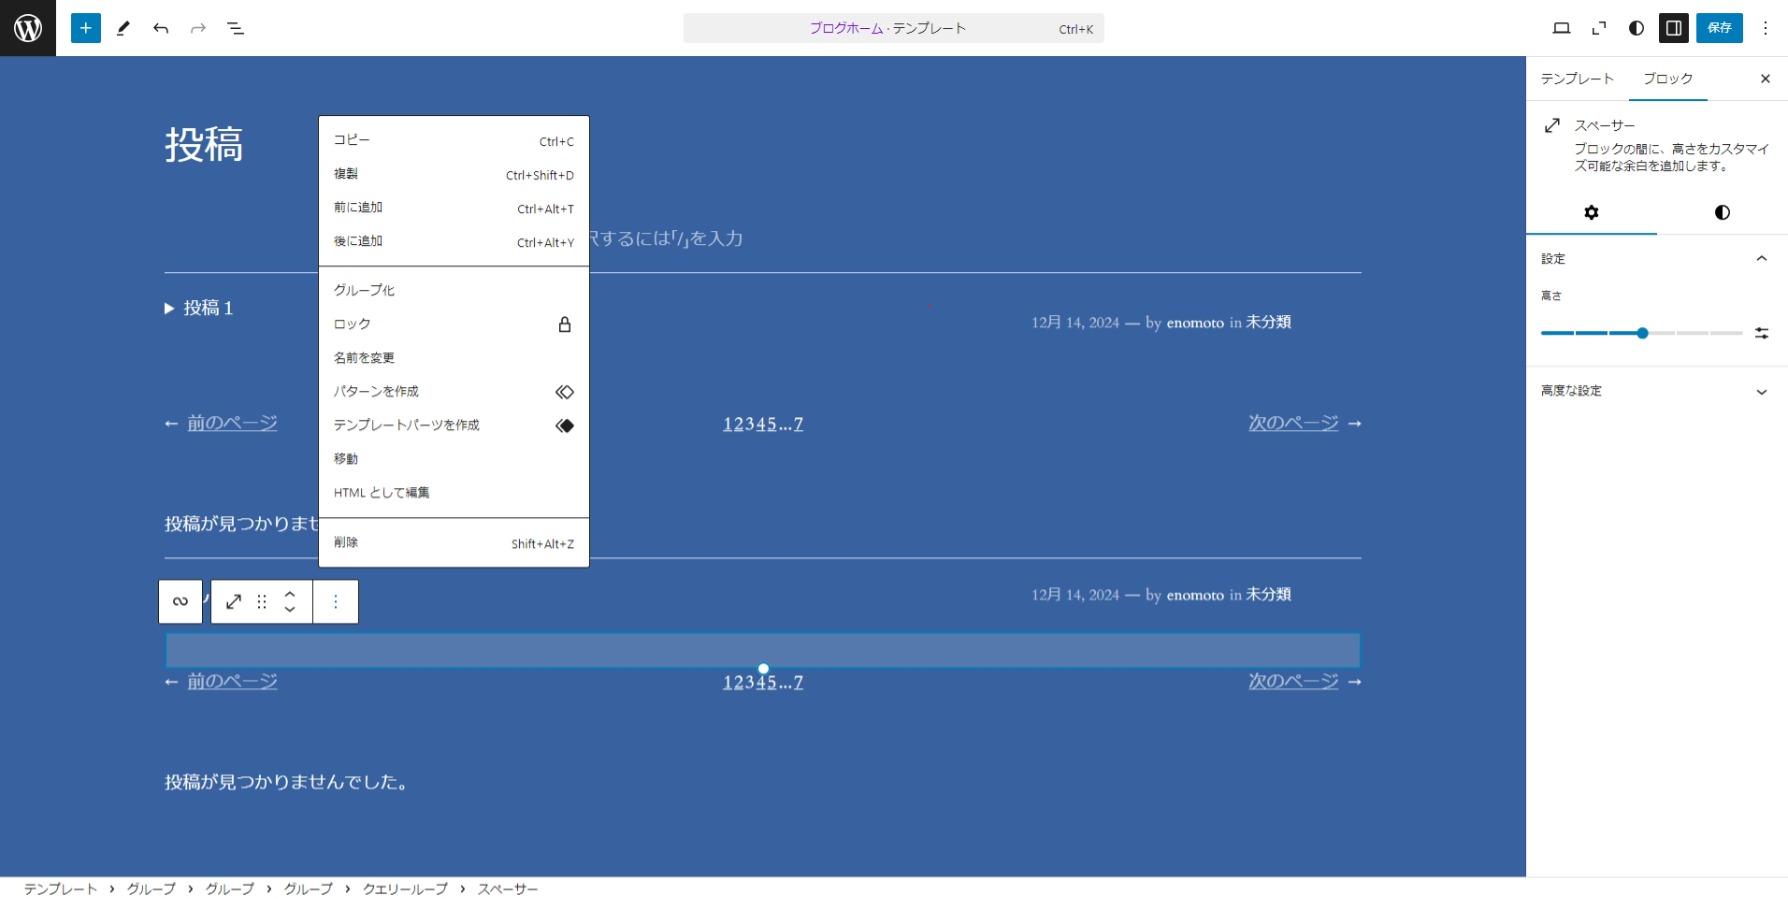
Task: Click the desktop preview view icon
Action: point(1561,28)
